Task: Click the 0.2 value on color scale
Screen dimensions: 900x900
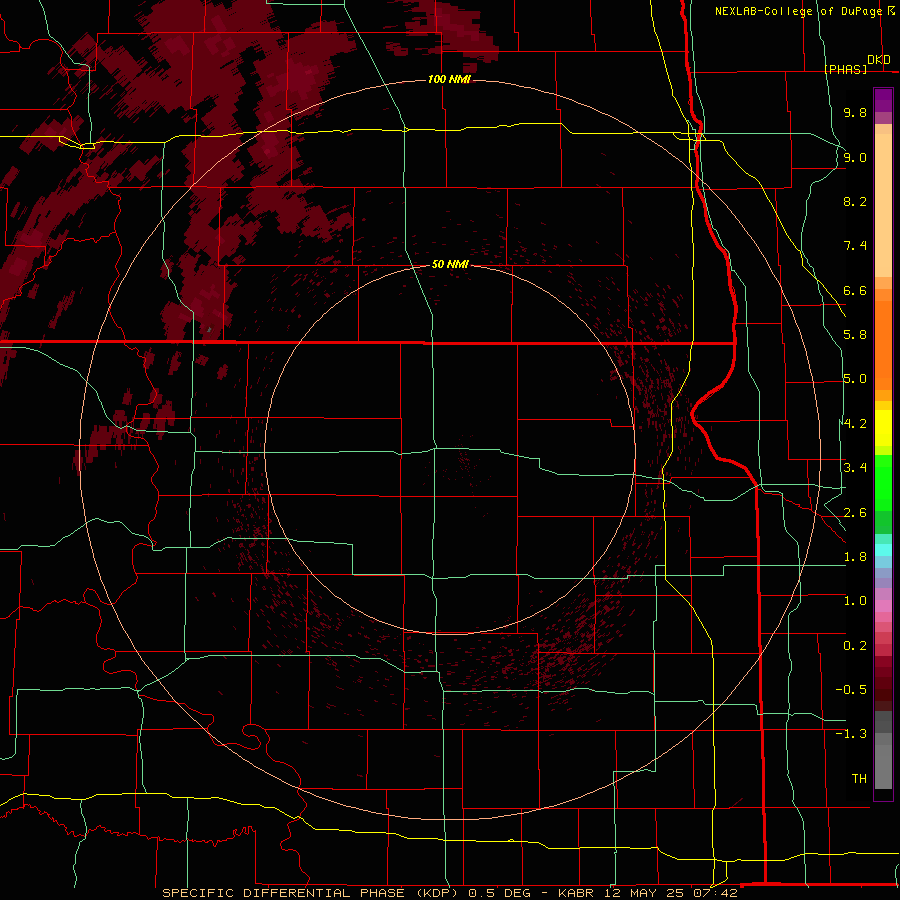Action: click(855, 646)
